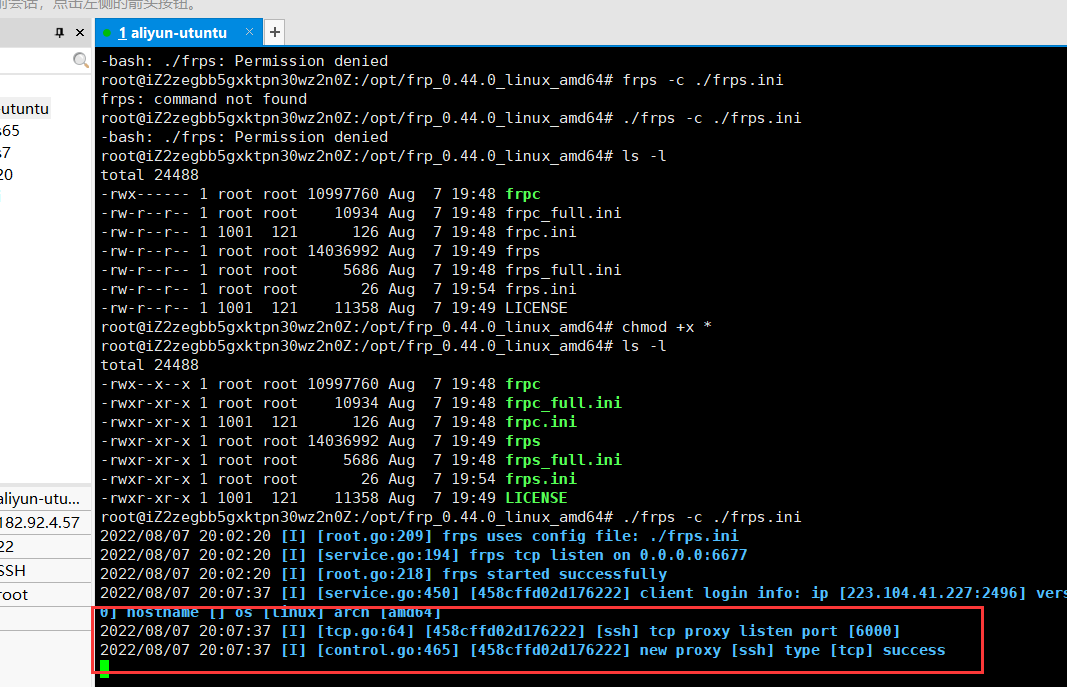Click the root username property value
Viewport: 1067px width, 687px height.
pos(14,594)
